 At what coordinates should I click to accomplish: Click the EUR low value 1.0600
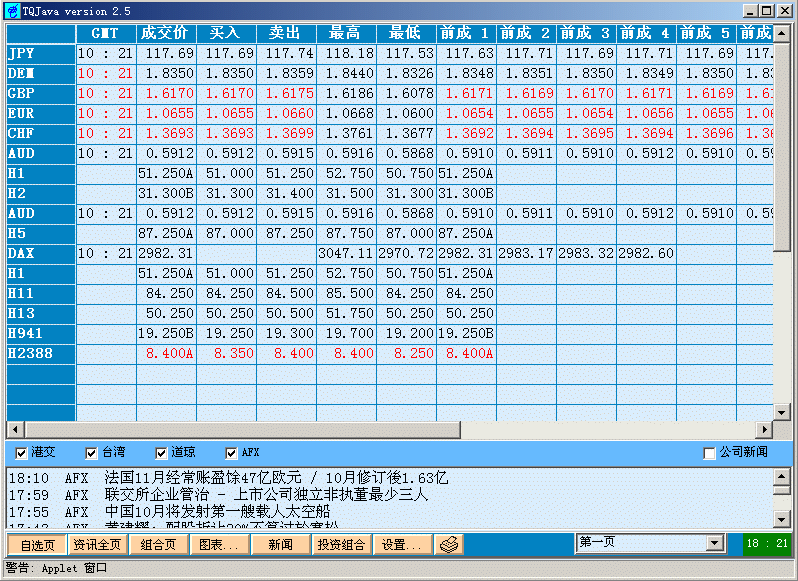[x=406, y=113]
